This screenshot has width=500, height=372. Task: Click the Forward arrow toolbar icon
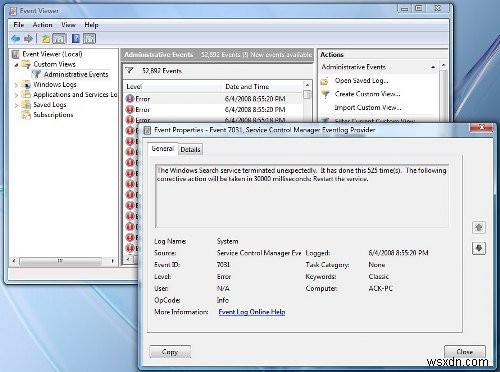[x=28, y=39]
